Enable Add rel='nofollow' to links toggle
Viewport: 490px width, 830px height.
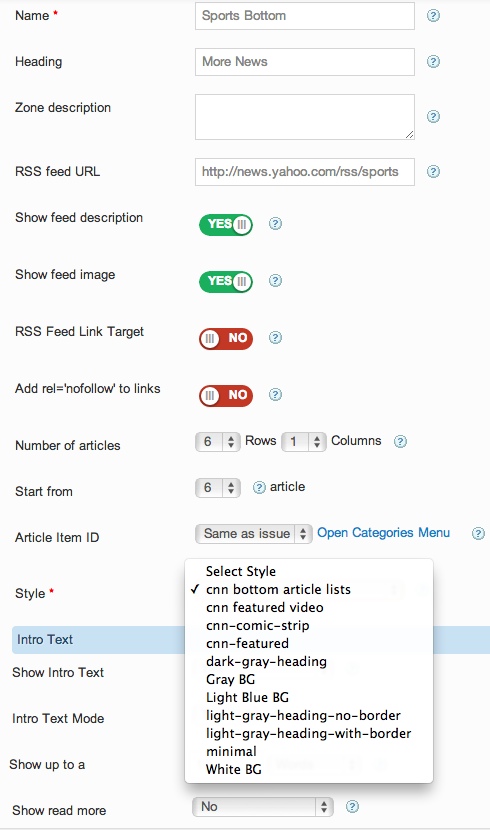226,395
